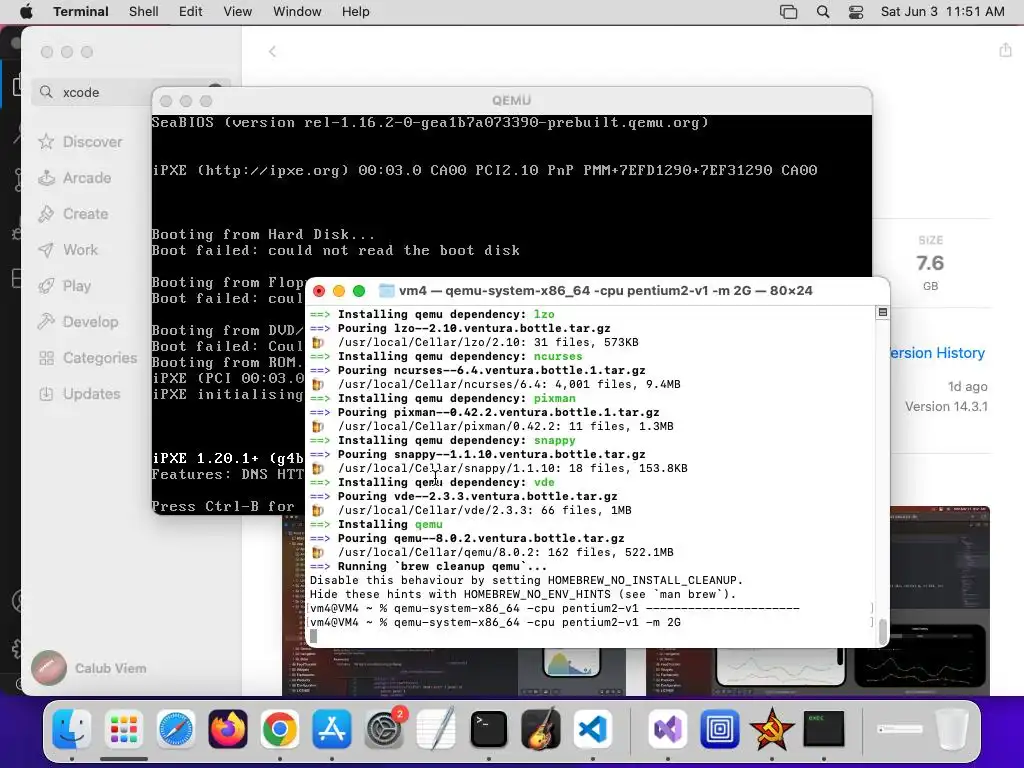This screenshot has height=768, width=1024.
Task: Open Safari from the Dock
Action: [176, 729]
